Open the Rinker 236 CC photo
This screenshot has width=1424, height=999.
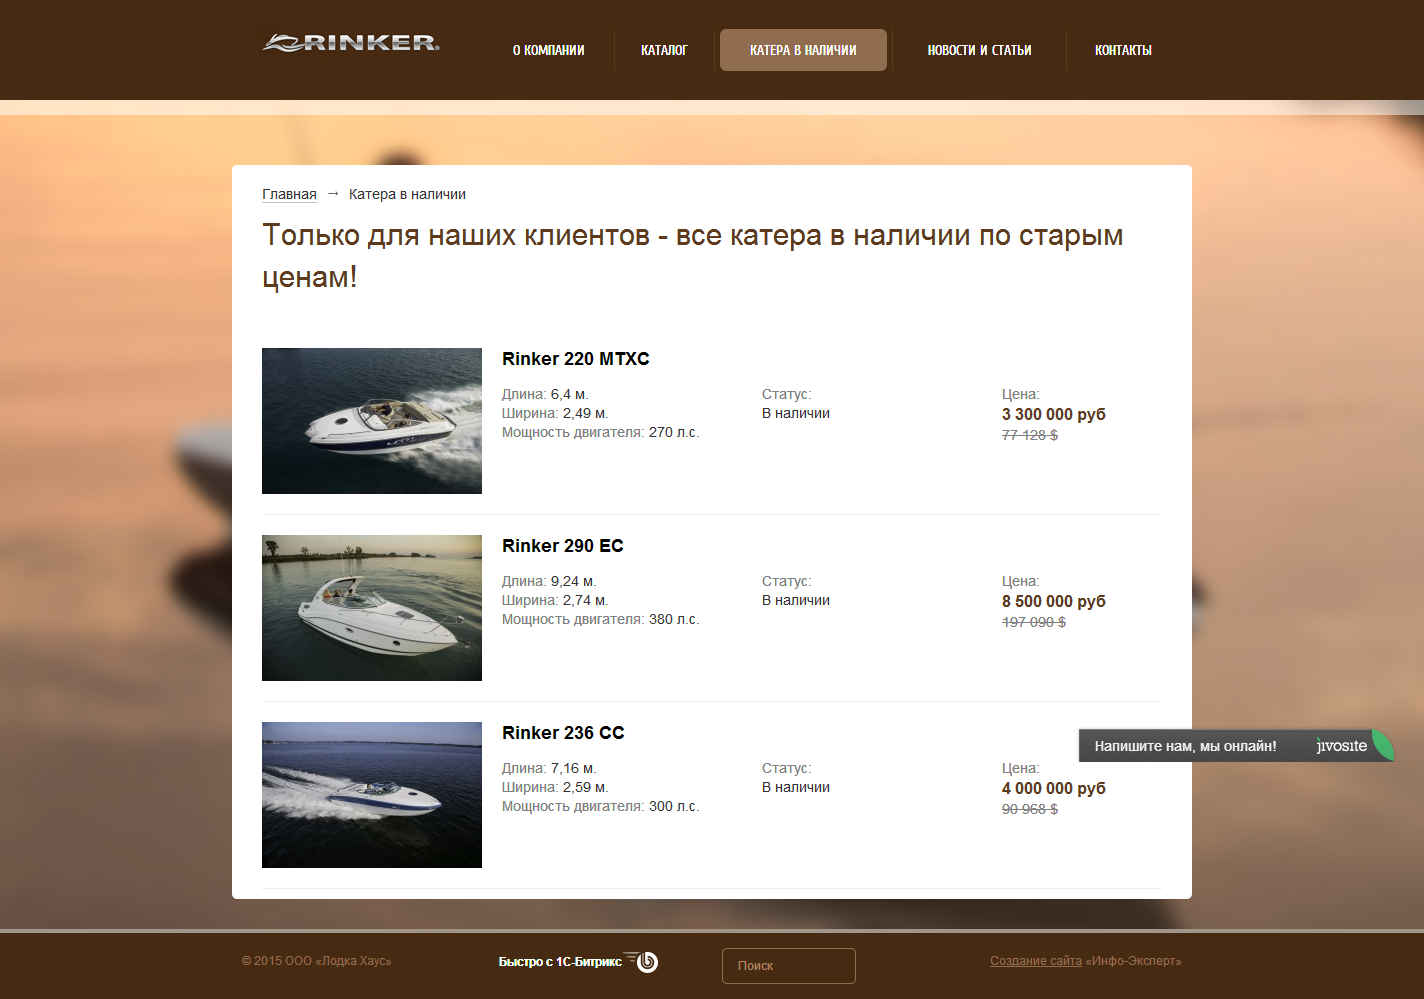(372, 795)
